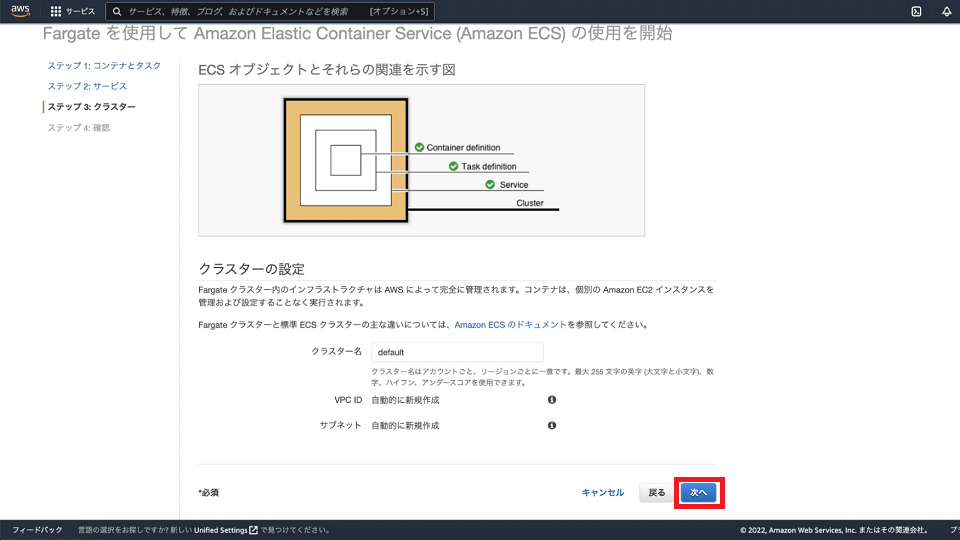The height and width of the screenshot is (540, 960).
Task: Open フィードバック in the footer
Action: click(x=37, y=530)
